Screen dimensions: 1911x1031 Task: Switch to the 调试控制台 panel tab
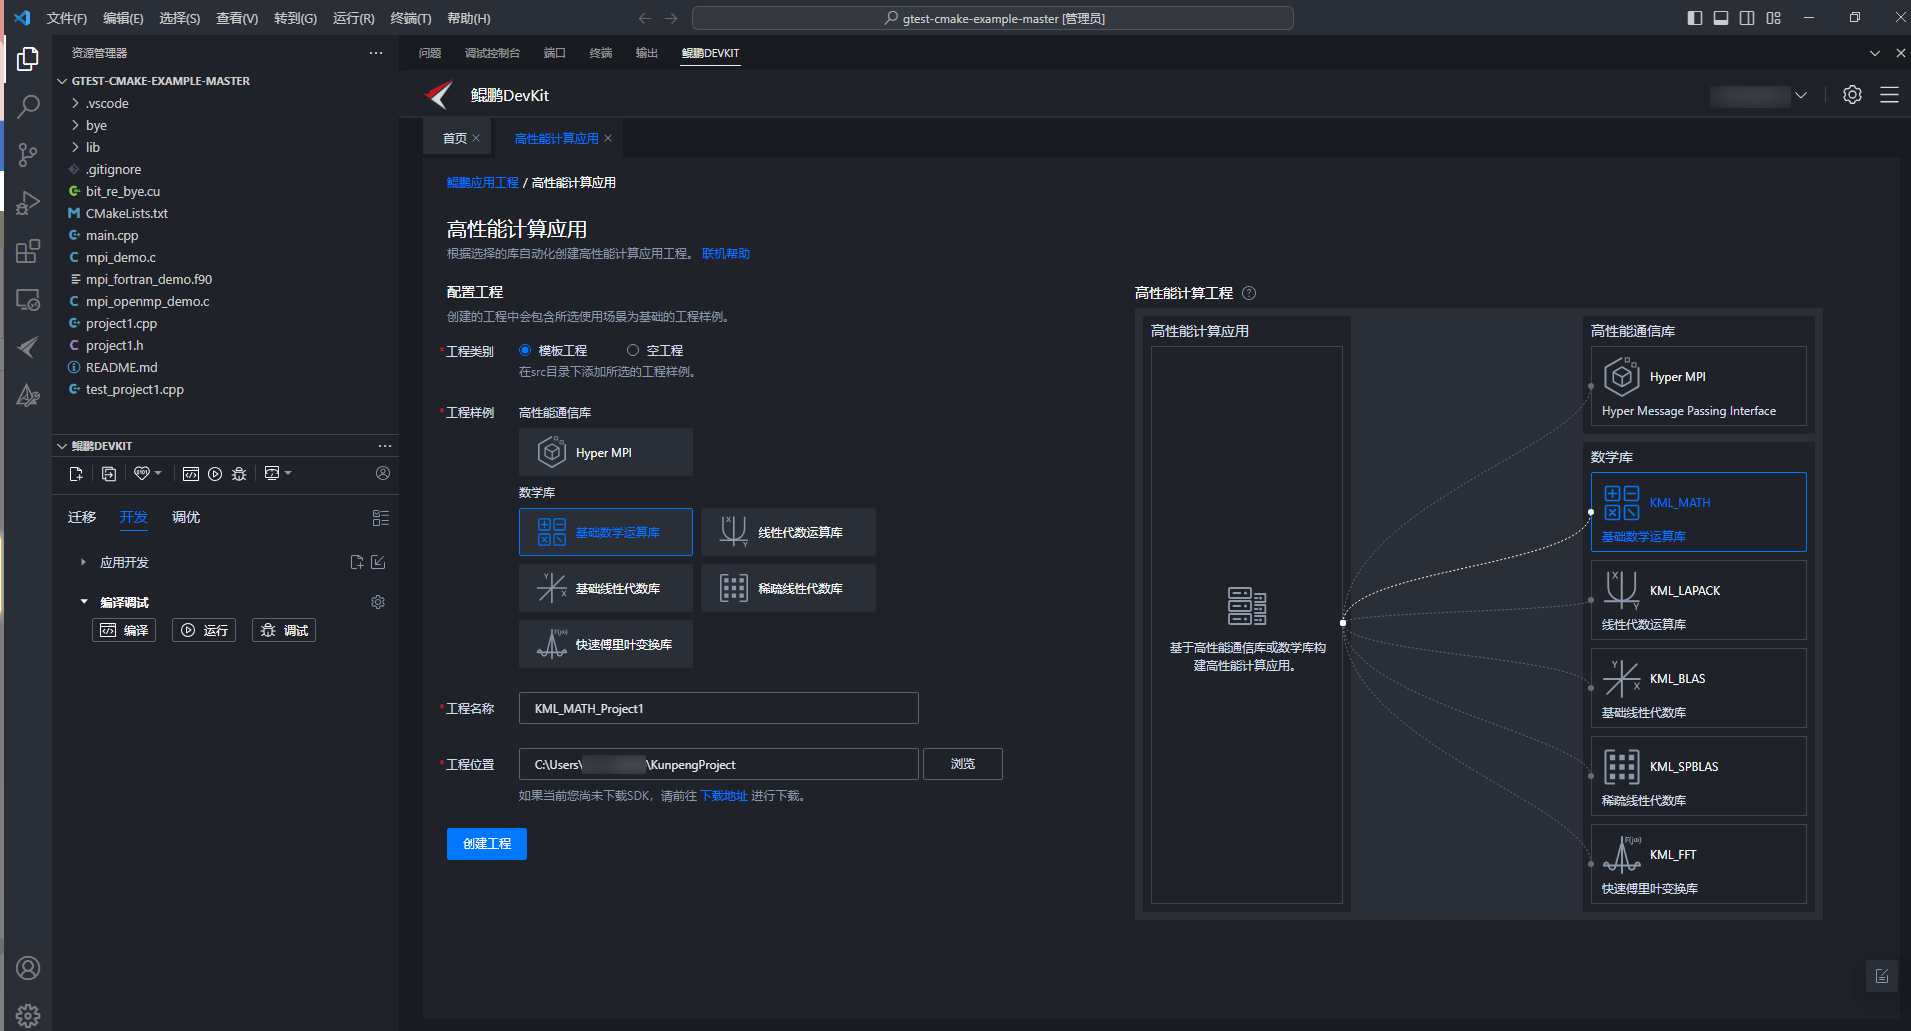492,53
